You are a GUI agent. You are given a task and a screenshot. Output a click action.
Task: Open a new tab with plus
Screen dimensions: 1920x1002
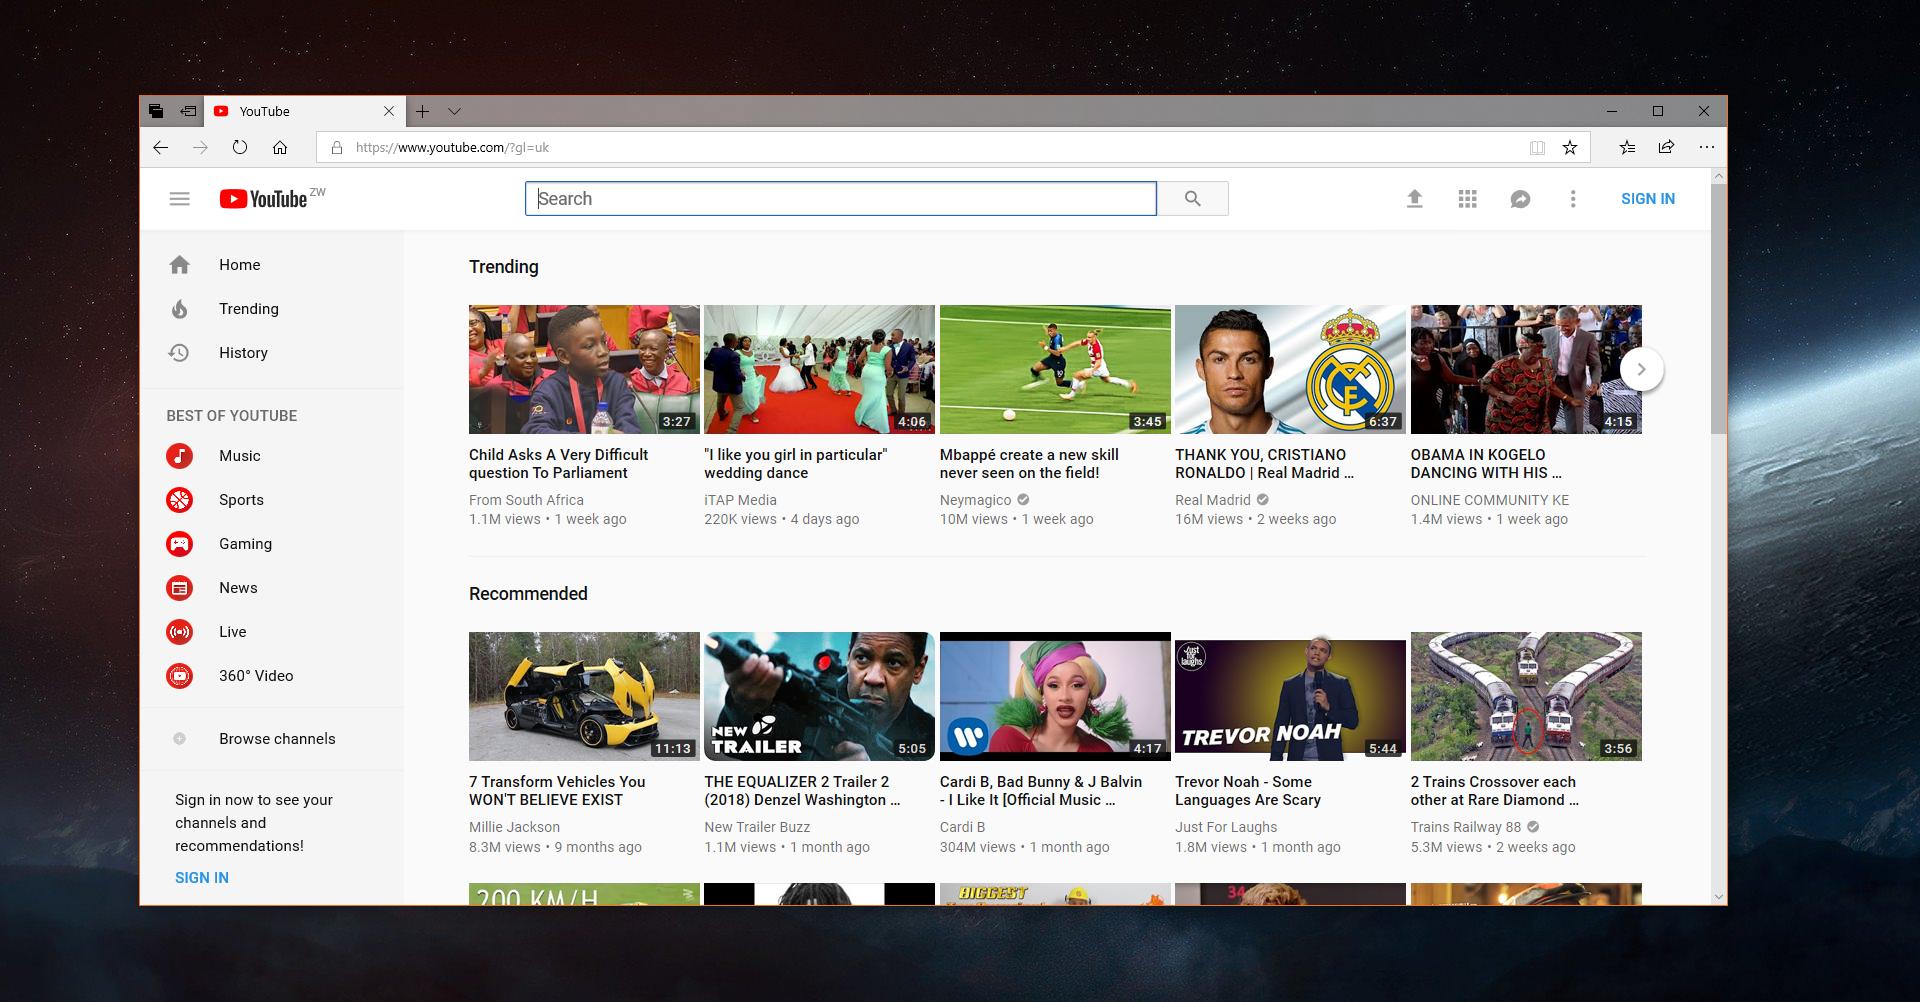423,111
